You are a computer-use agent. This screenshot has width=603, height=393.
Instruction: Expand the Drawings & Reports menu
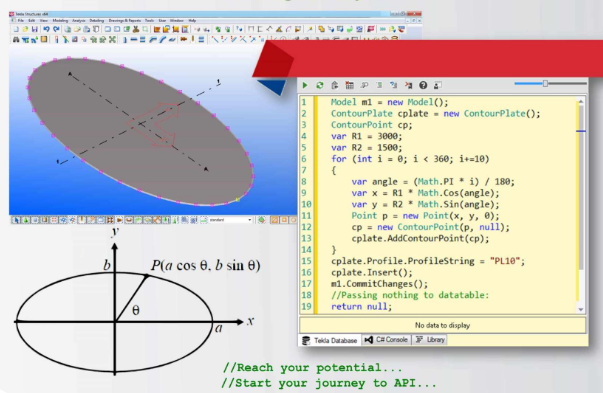[125, 20]
